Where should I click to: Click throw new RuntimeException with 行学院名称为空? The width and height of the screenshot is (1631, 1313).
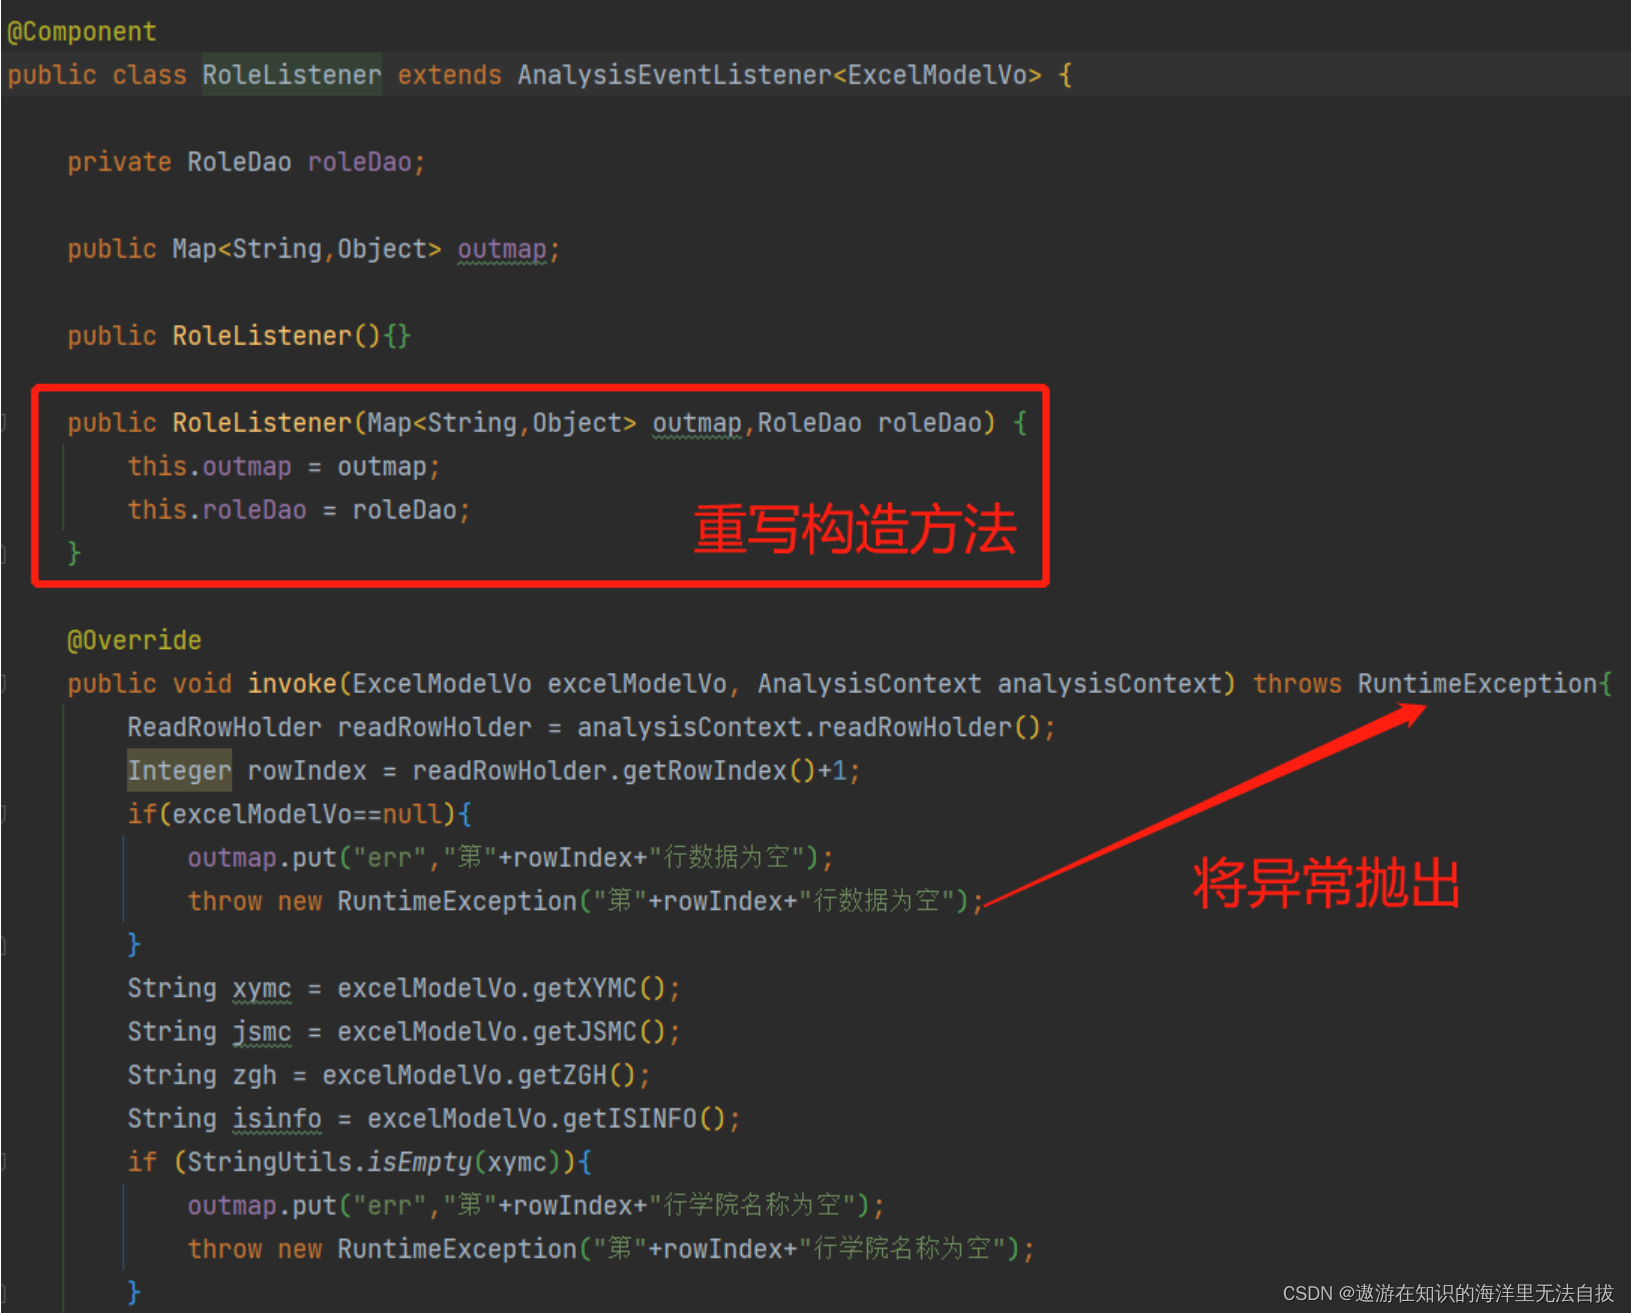(x=611, y=1249)
